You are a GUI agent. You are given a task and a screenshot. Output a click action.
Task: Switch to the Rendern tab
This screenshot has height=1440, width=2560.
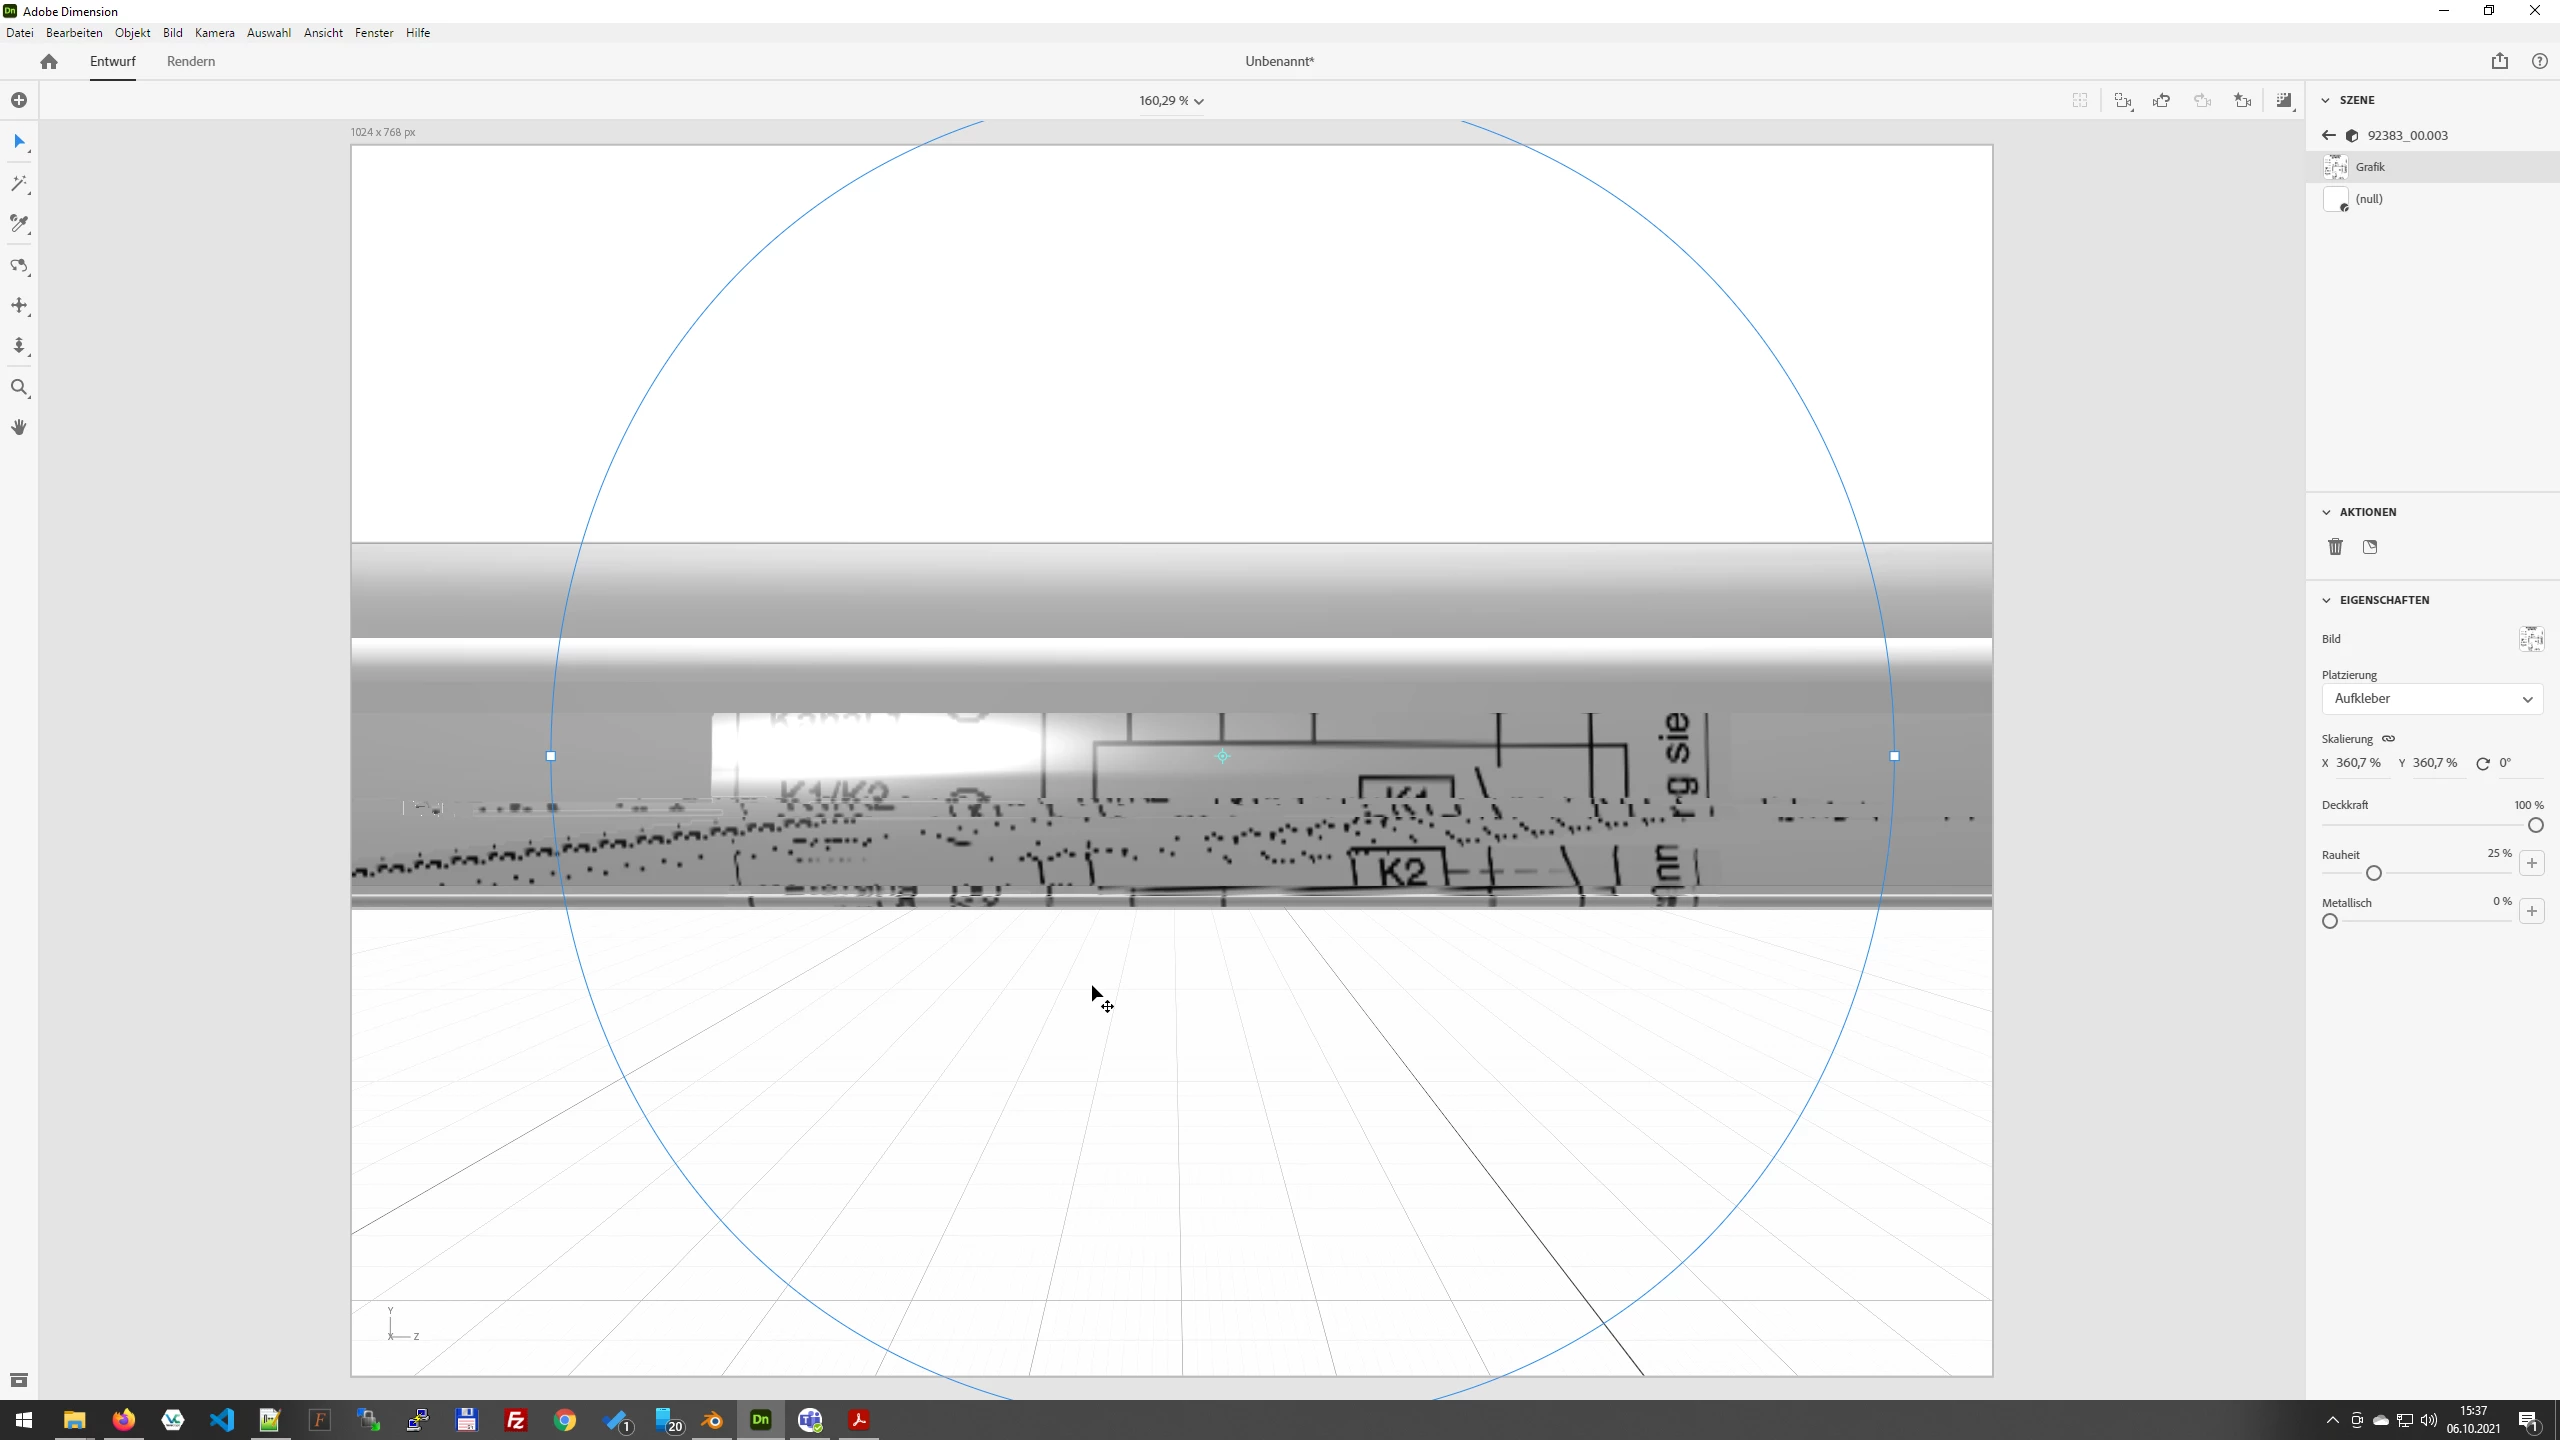(x=191, y=61)
